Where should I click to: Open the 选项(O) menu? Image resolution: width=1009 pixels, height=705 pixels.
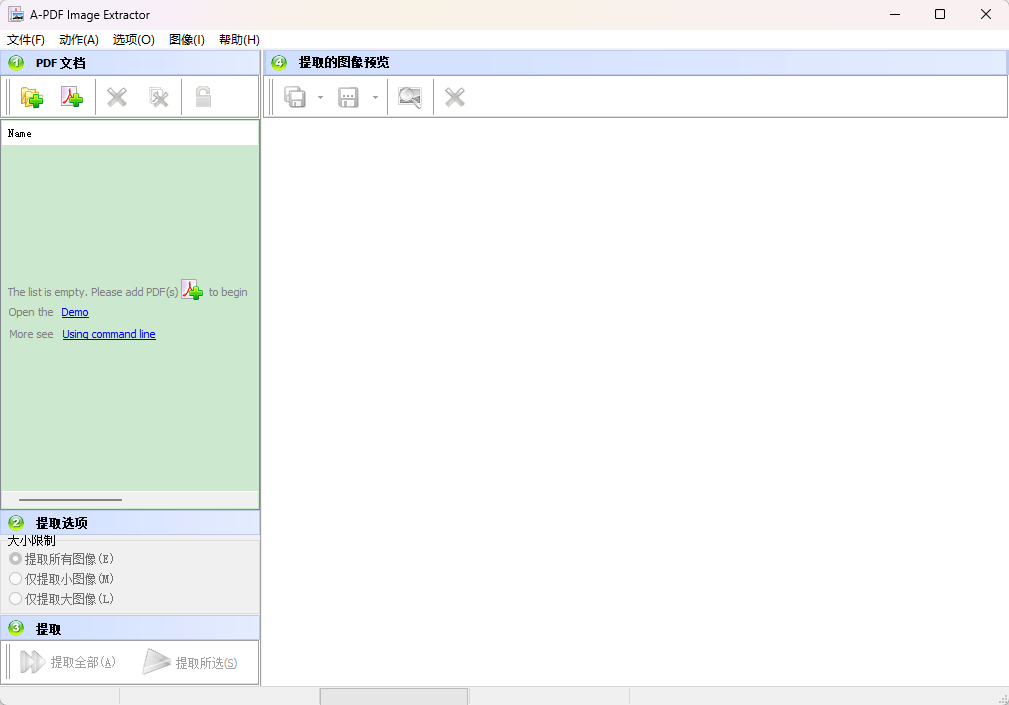pos(134,40)
